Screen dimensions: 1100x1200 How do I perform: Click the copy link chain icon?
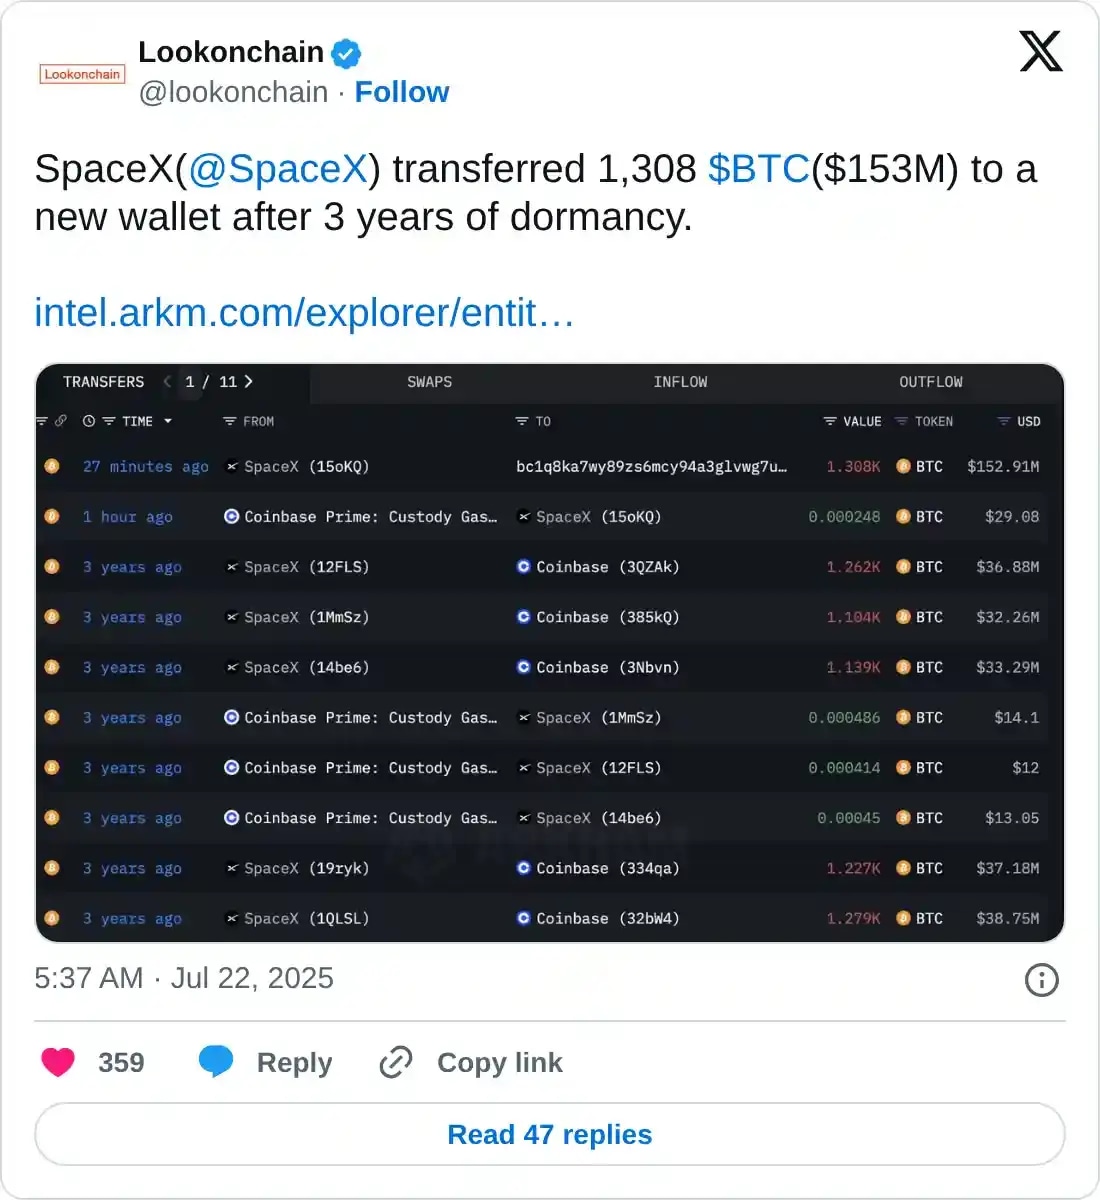[396, 1062]
